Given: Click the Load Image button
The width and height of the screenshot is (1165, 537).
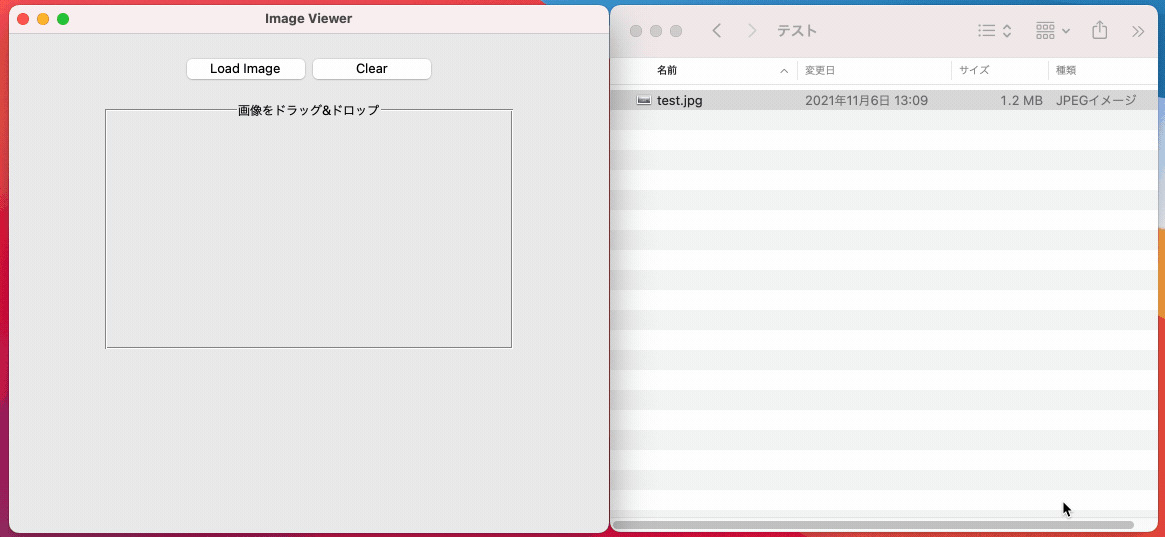Looking at the screenshot, I should tap(245, 69).
